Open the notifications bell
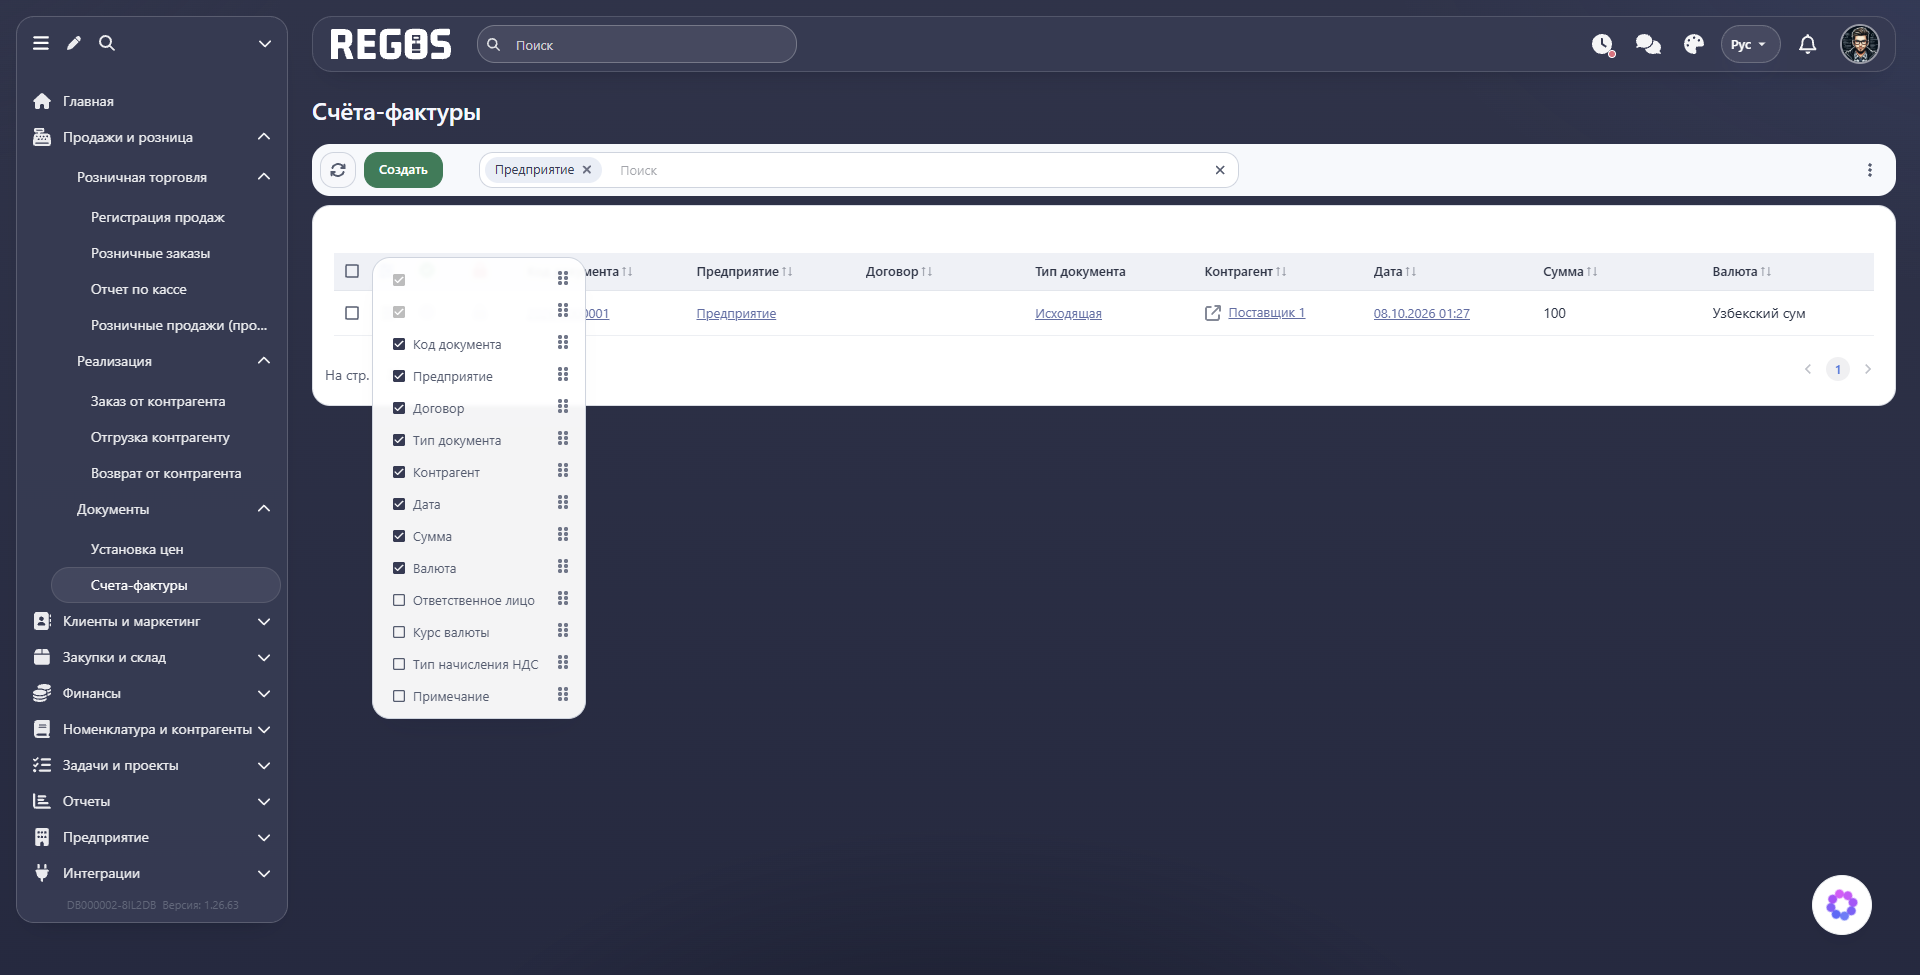This screenshot has width=1920, height=975. pos(1808,45)
